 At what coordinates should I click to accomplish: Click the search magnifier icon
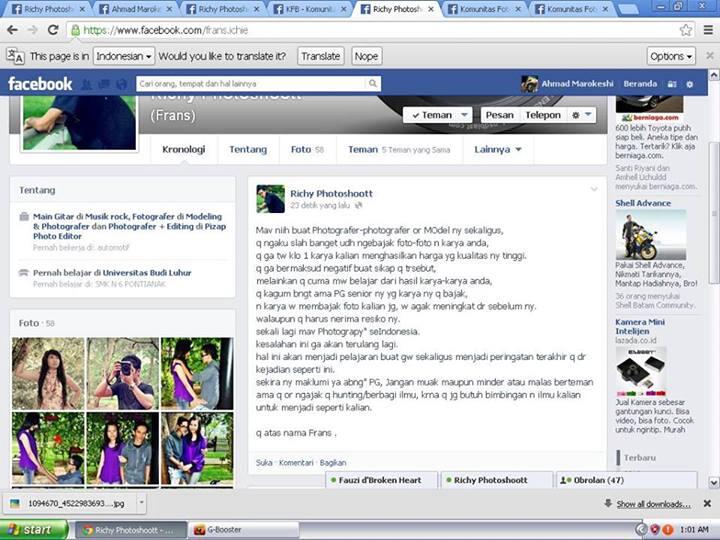pyautogui.click(x=373, y=84)
